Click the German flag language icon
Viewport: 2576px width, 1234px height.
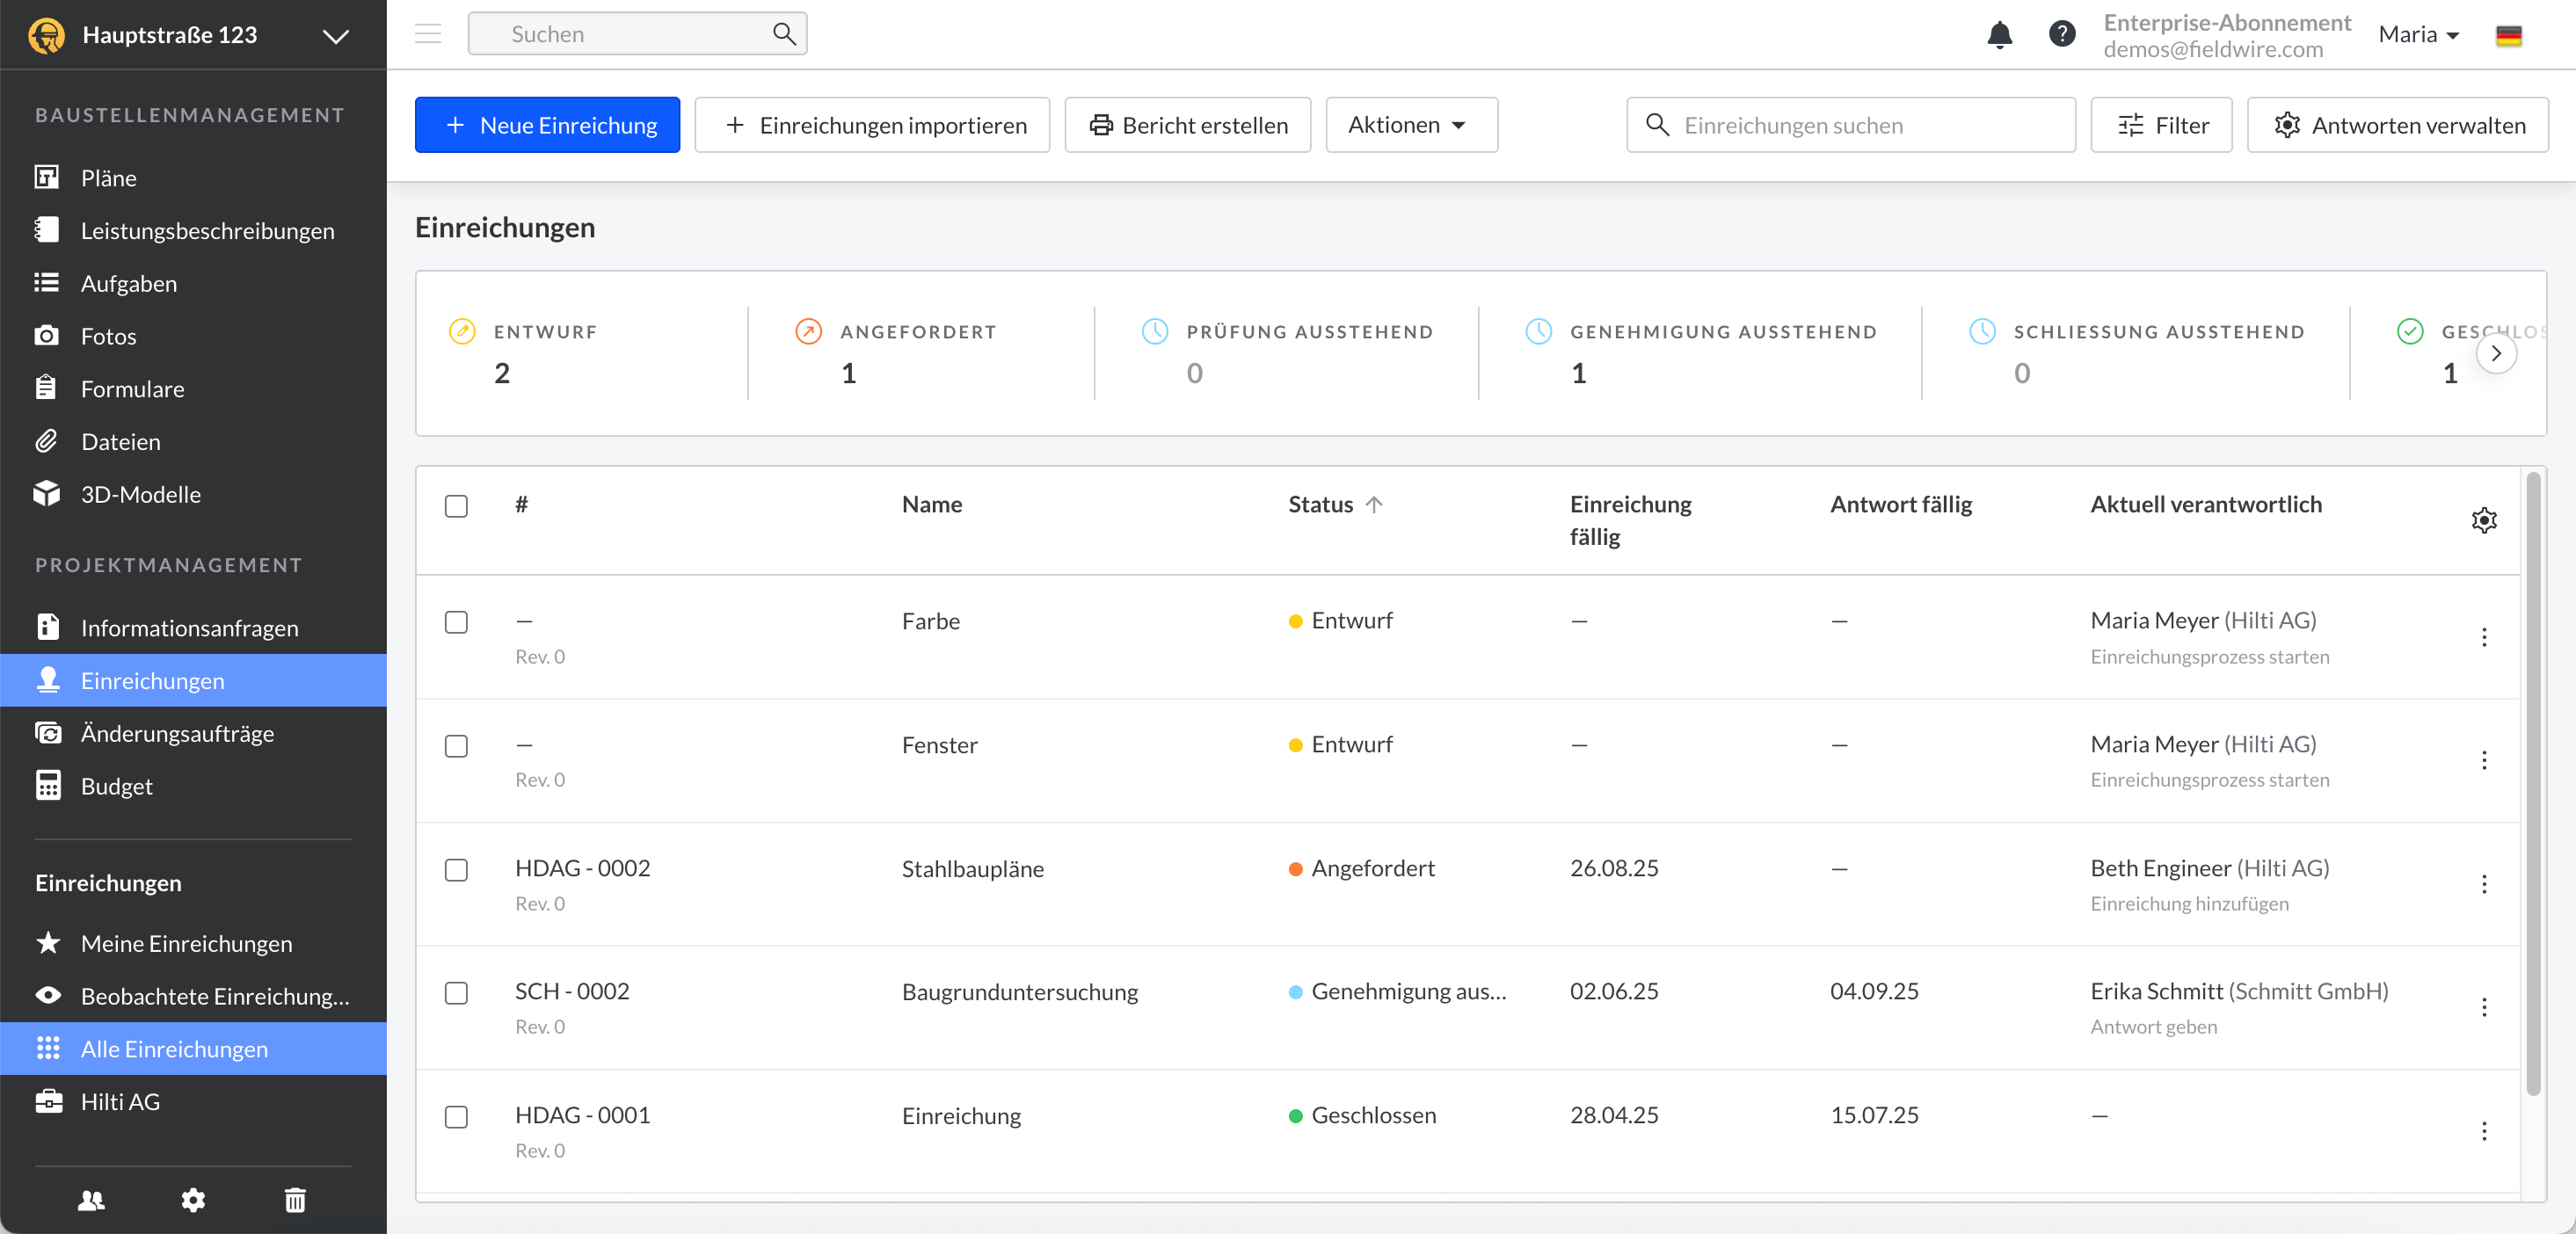[x=2508, y=36]
